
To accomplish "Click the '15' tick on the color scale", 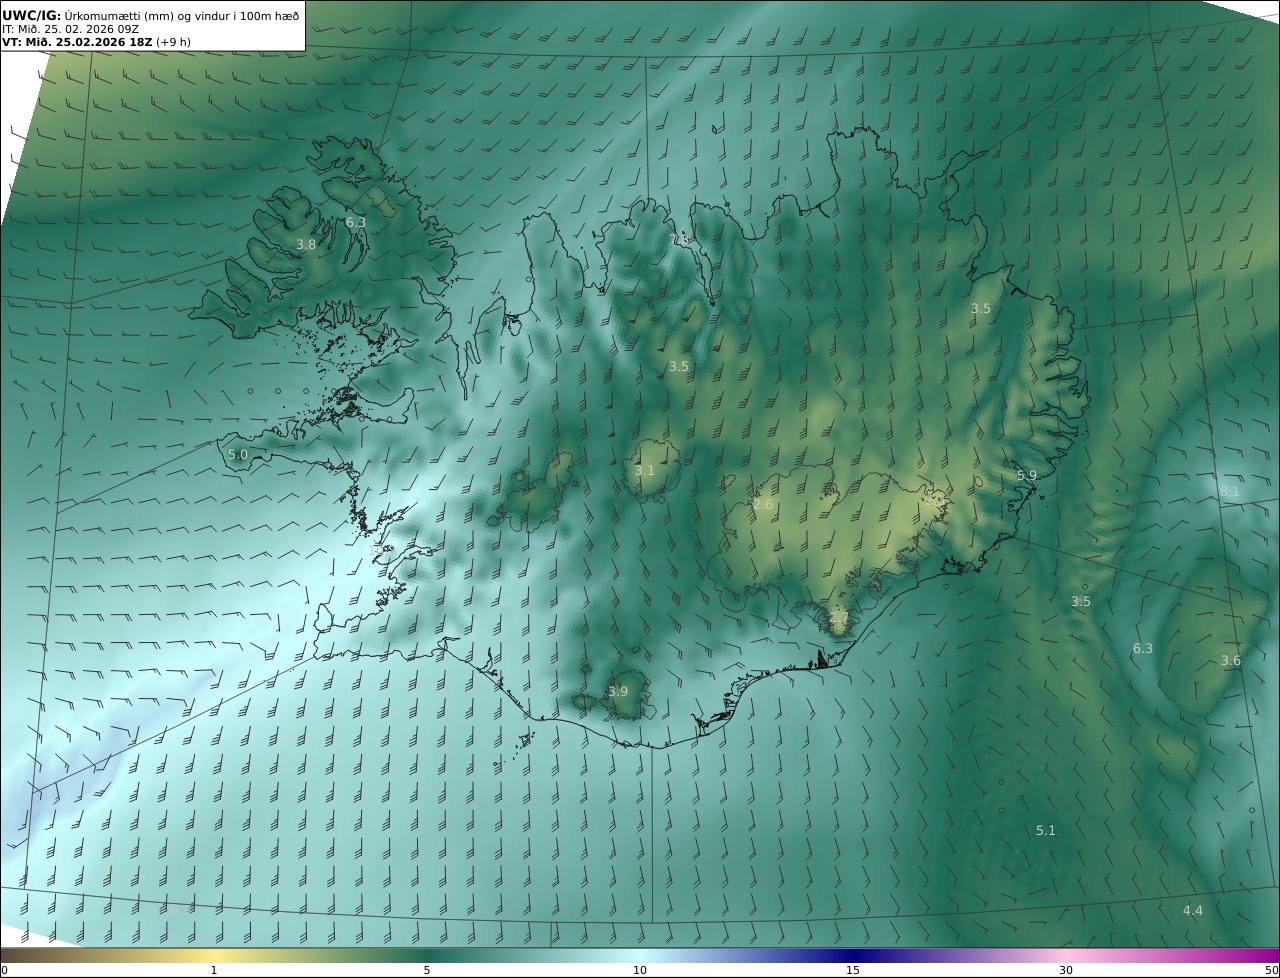I will pyautogui.click(x=853, y=970).
